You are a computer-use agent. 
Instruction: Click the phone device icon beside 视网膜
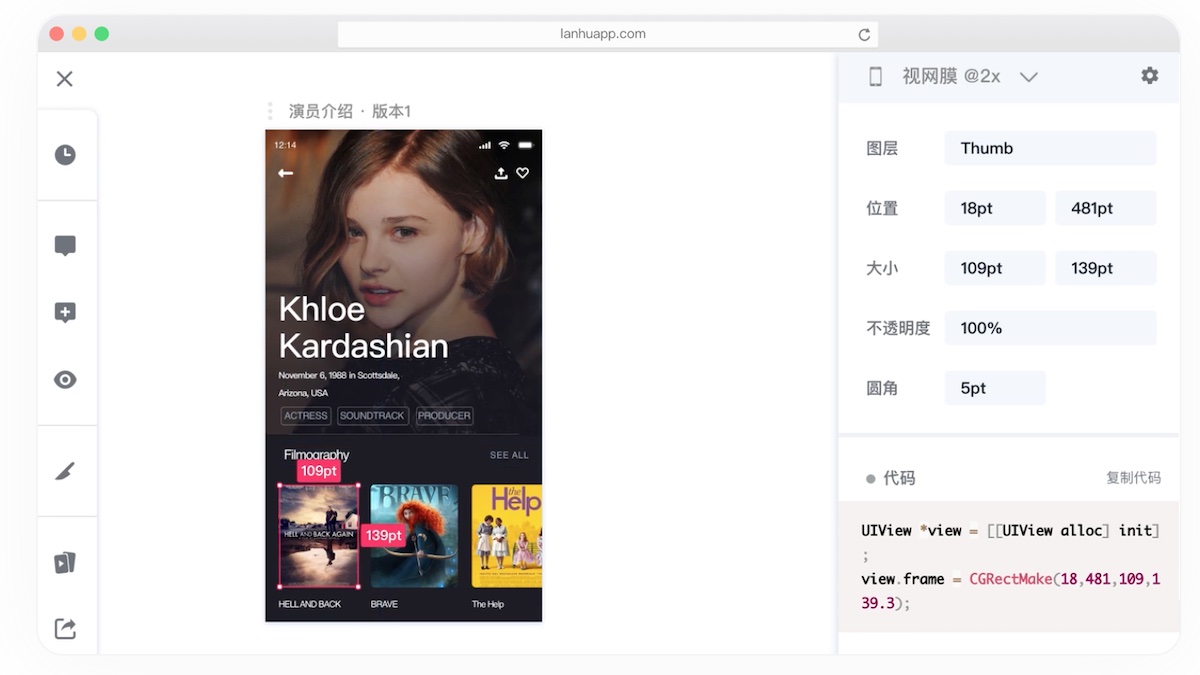coord(875,76)
